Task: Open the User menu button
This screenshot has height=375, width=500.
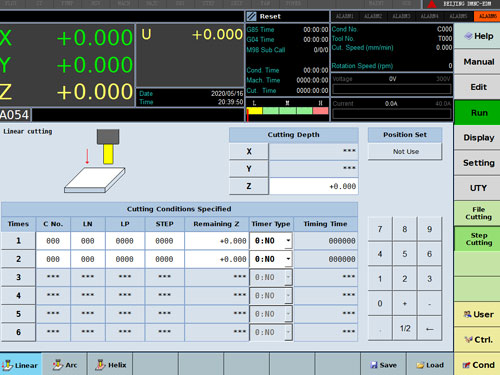Action: pos(477,314)
